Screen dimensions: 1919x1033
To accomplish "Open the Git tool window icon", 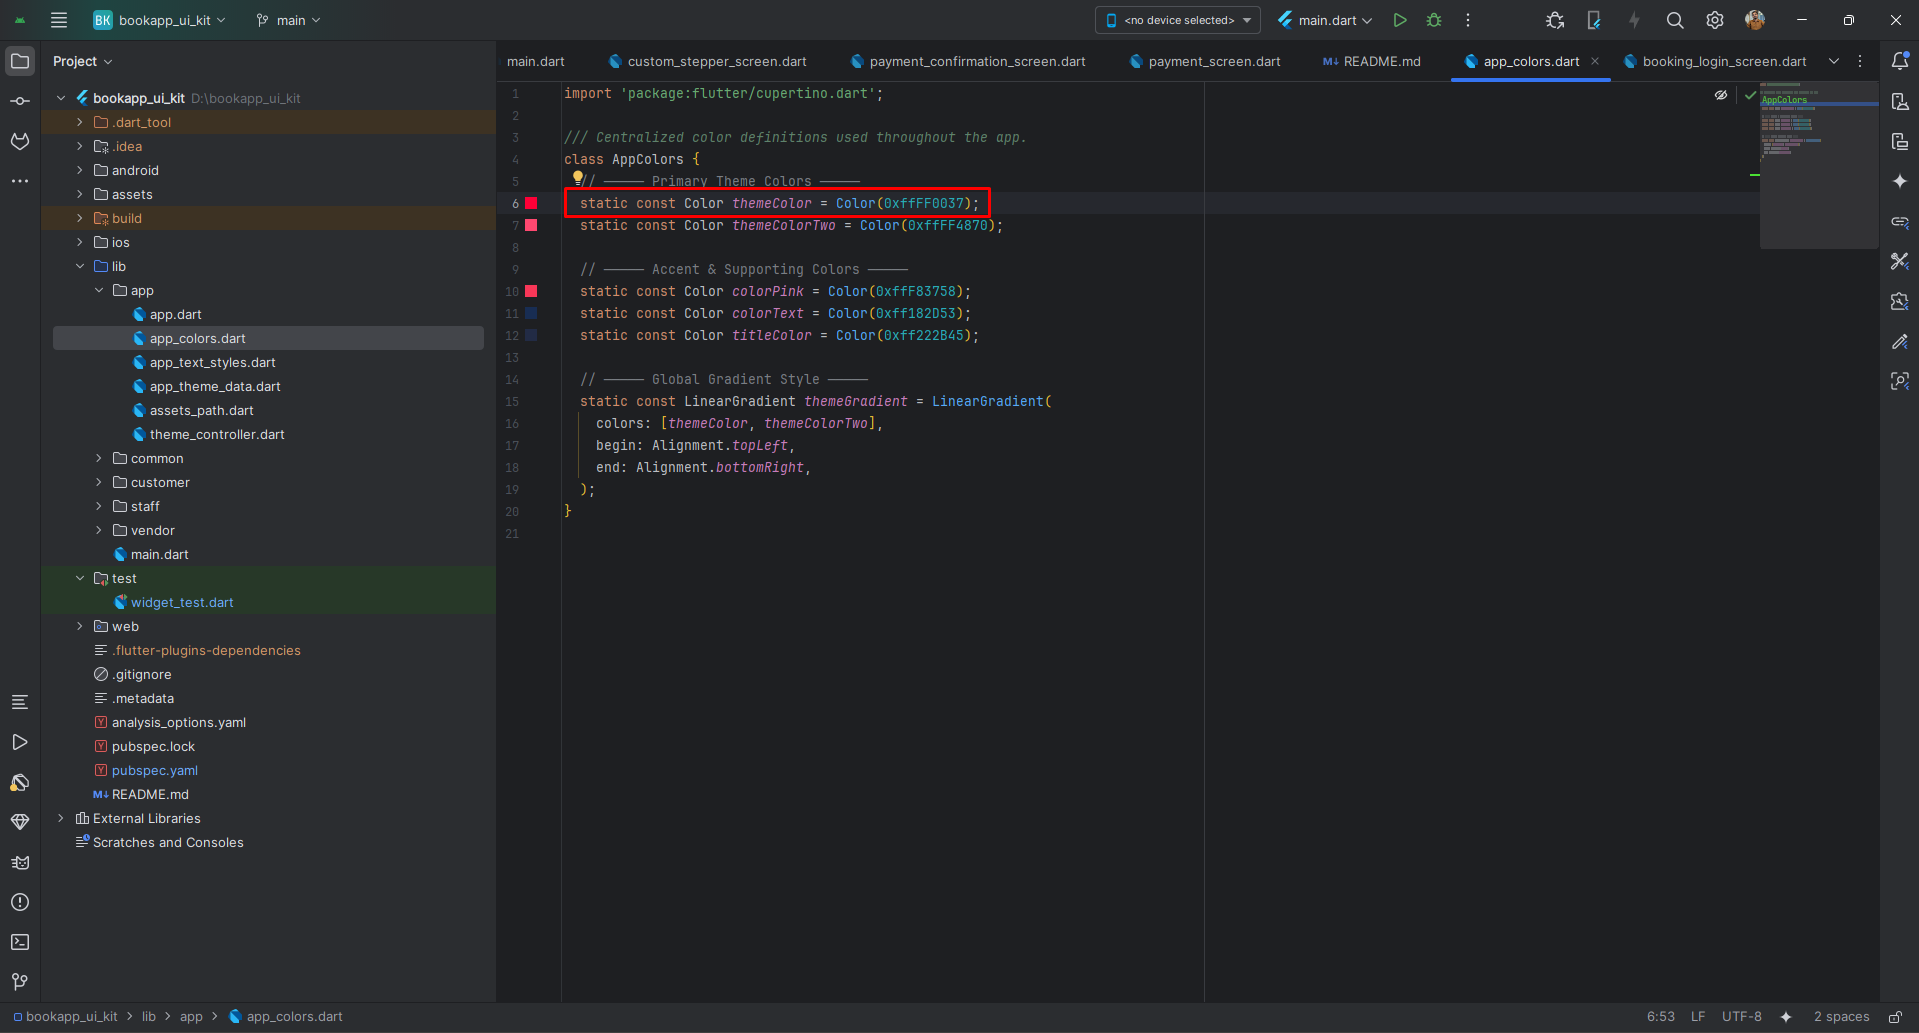I will [20, 982].
